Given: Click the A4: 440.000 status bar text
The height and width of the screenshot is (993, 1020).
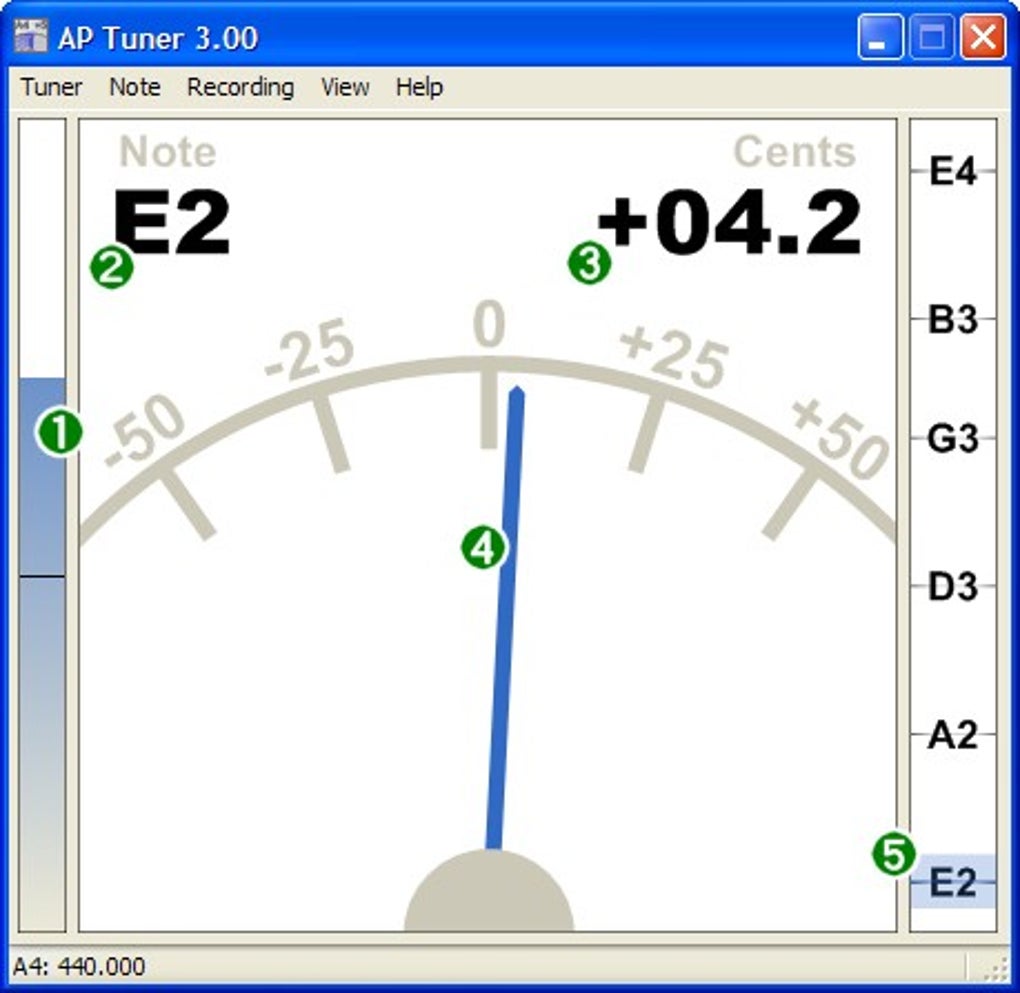Looking at the screenshot, I should (x=79, y=966).
